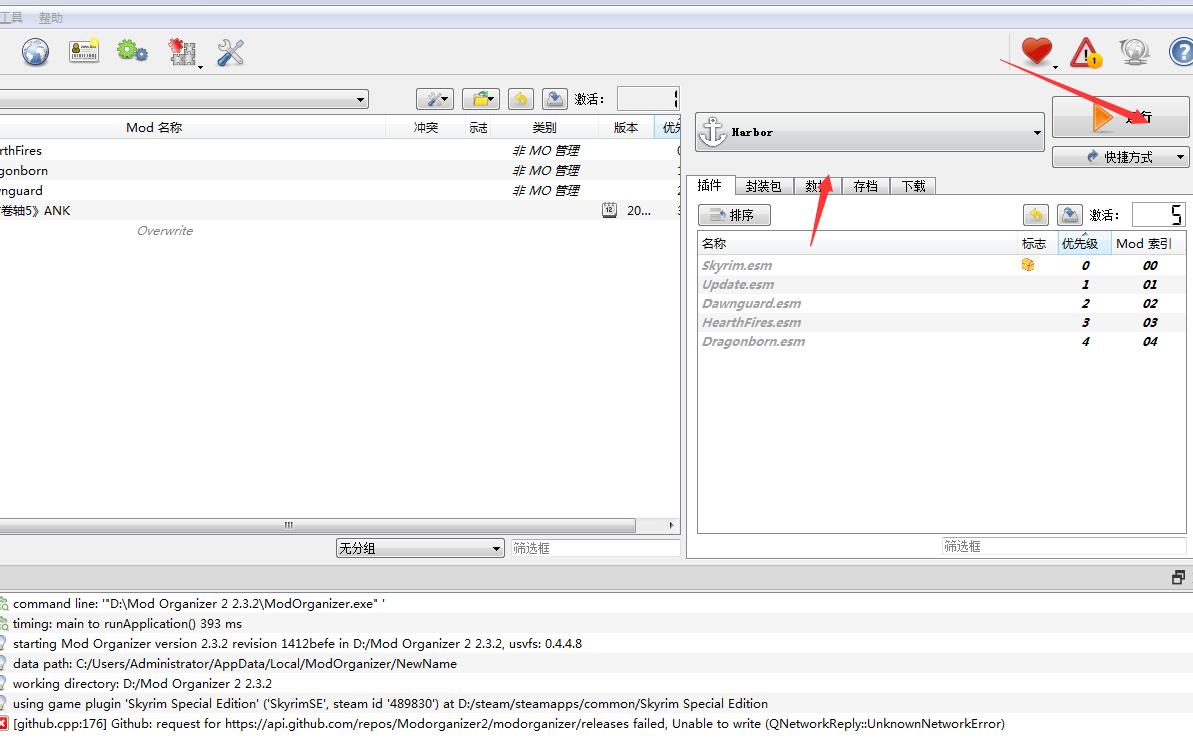Click the plugin 激活 counter display

[x=1158, y=215]
